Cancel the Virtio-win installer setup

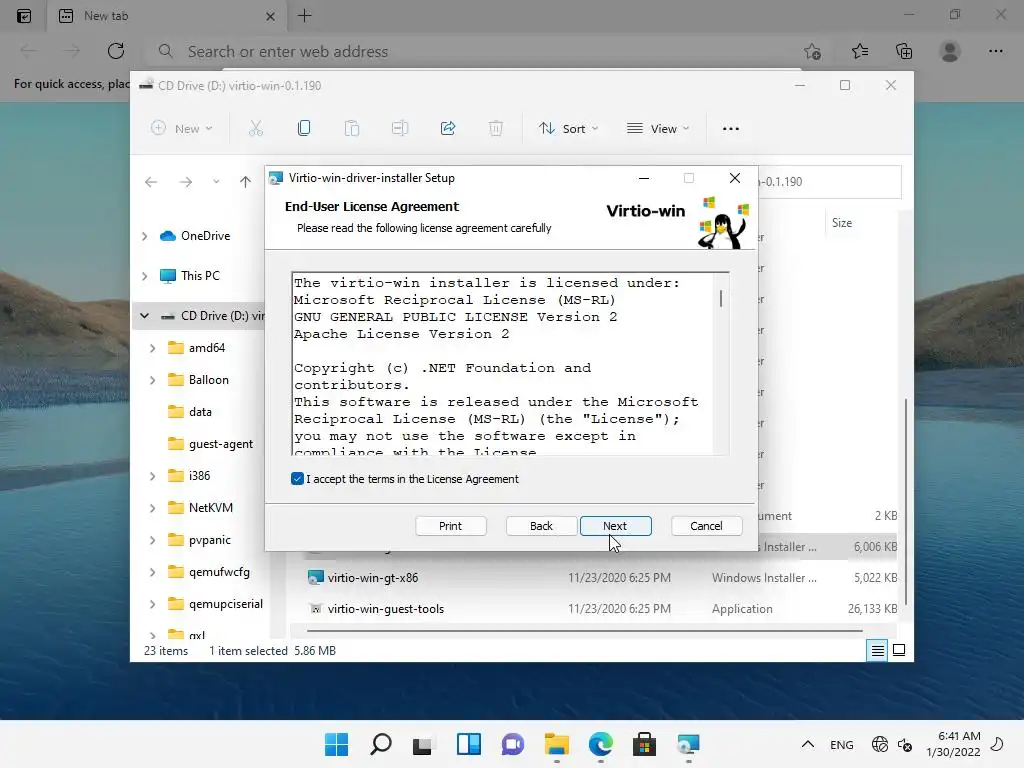point(707,526)
